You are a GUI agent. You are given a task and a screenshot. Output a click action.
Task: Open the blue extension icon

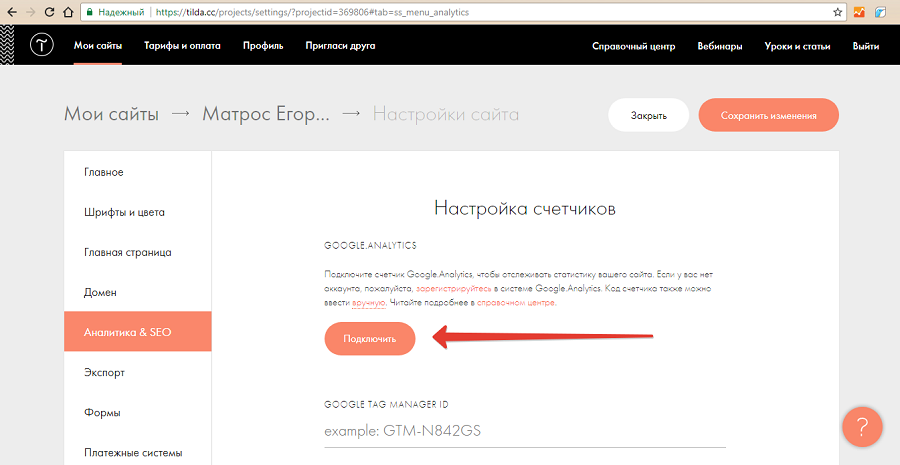coord(880,12)
